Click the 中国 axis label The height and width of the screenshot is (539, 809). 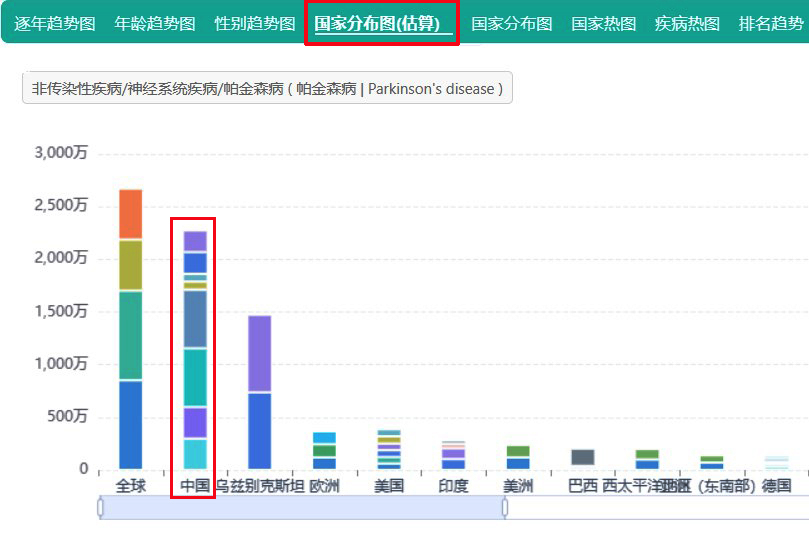point(195,486)
